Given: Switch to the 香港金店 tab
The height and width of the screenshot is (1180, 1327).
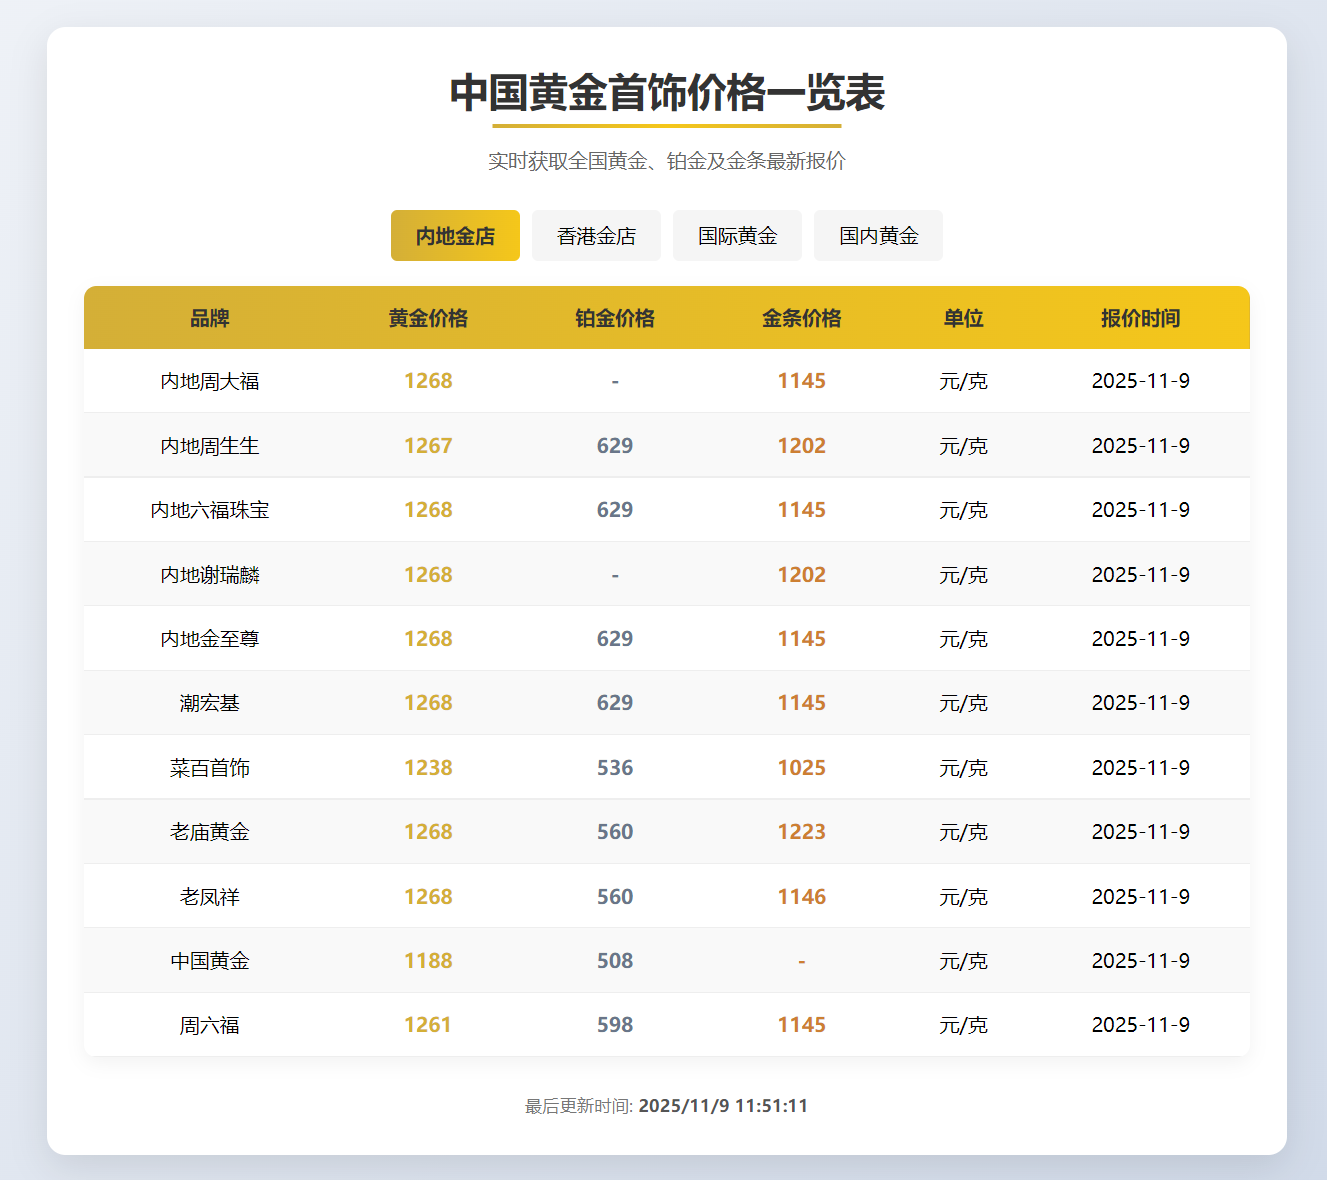Looking at the screenshot, I should pos(596,235).
